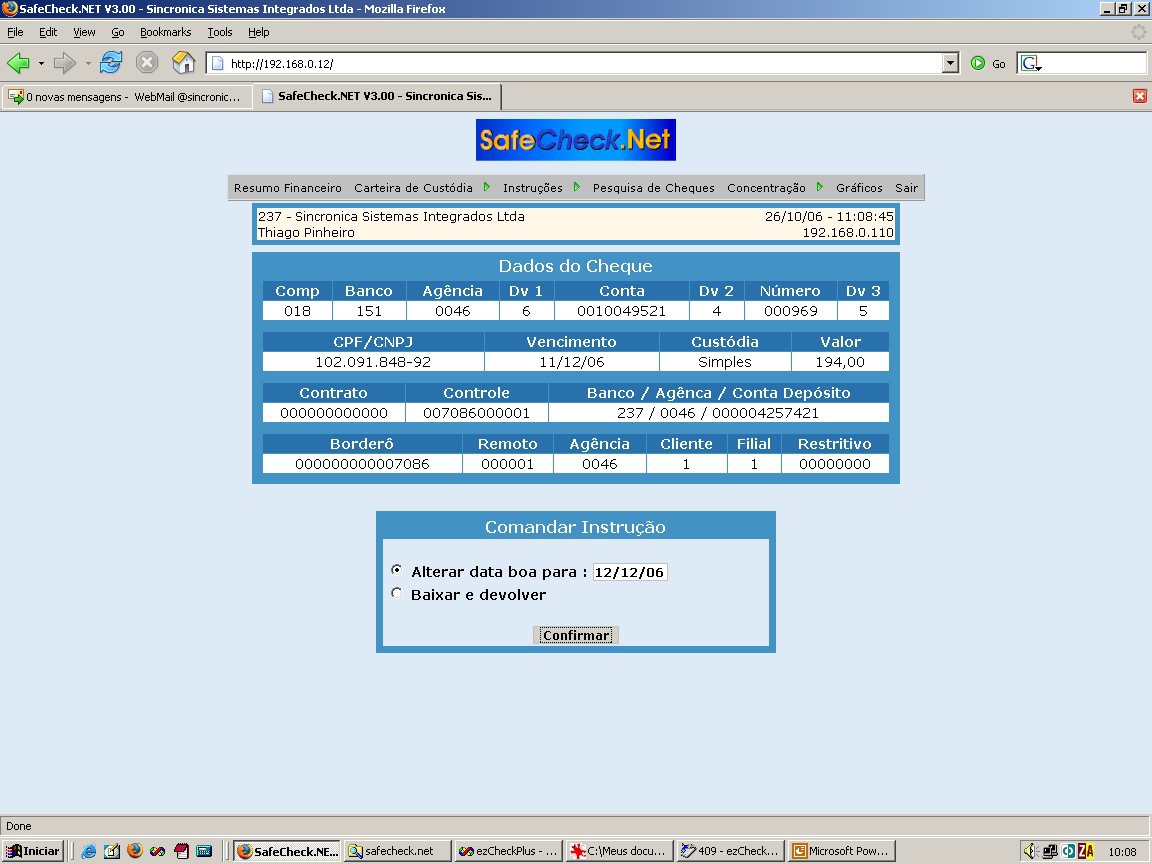
Task: Select the Alterar data boa para radio
Action: point(397,570)
